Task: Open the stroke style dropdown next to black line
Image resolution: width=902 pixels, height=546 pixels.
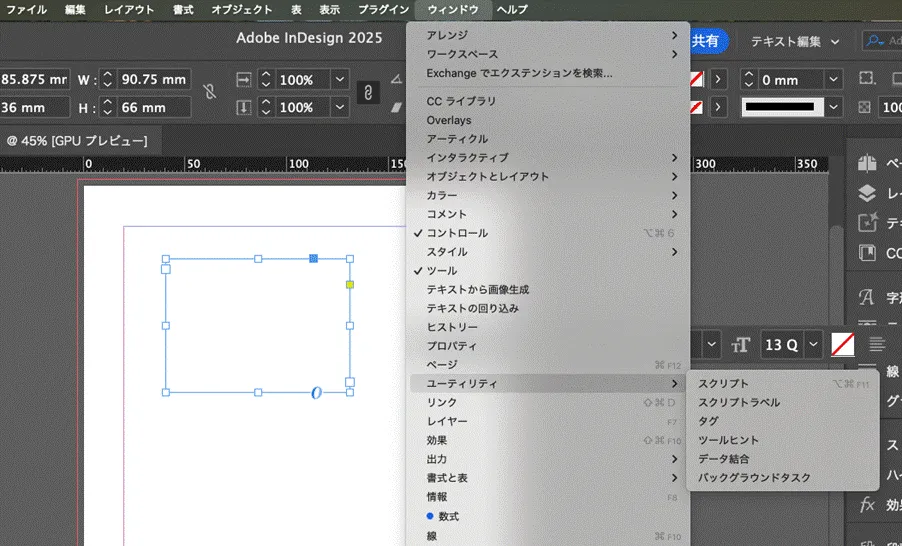Action: pyautogui.click(x=833, y=107)
